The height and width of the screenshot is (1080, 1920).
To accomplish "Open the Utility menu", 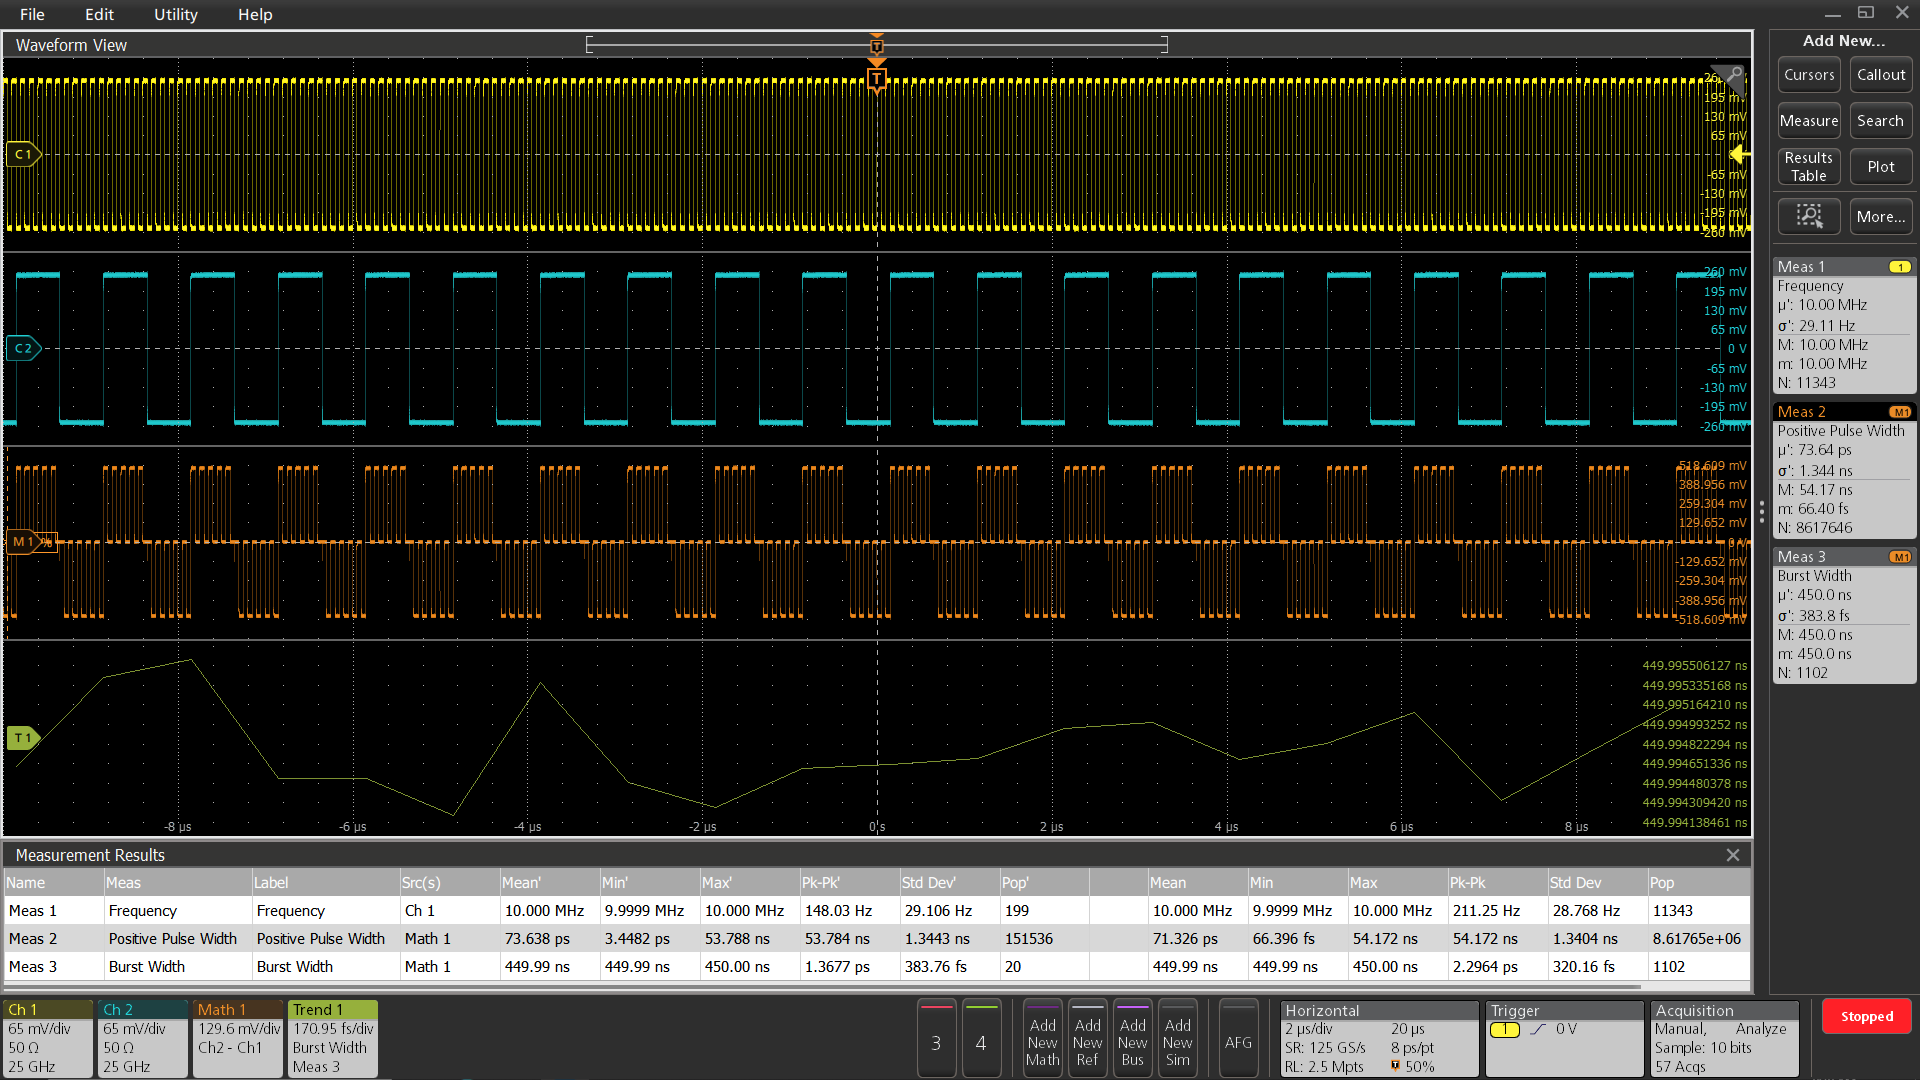I will pos(176,14).
